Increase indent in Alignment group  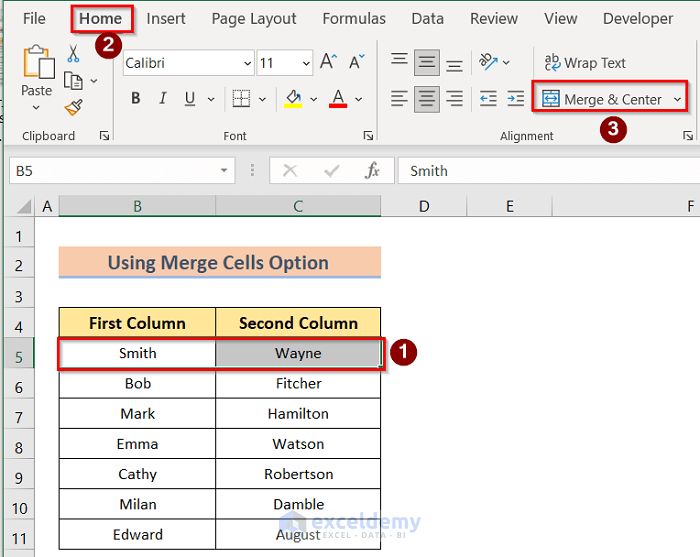516,99
